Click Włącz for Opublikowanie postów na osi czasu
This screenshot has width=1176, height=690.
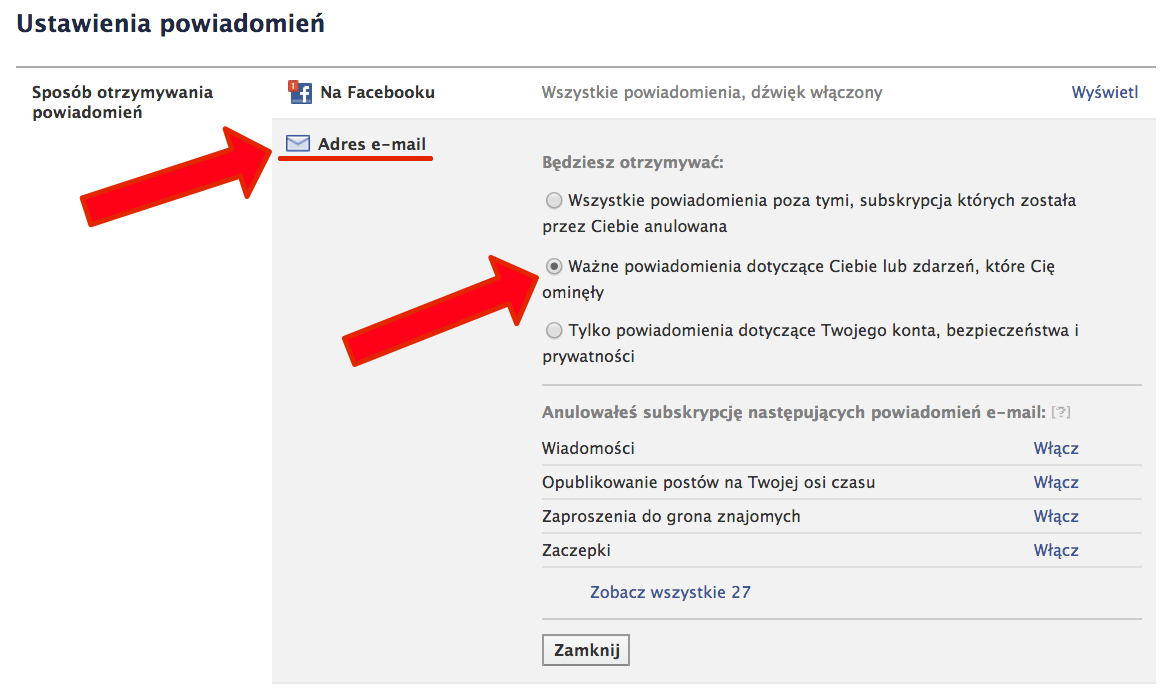click(x=1056, y=482)
